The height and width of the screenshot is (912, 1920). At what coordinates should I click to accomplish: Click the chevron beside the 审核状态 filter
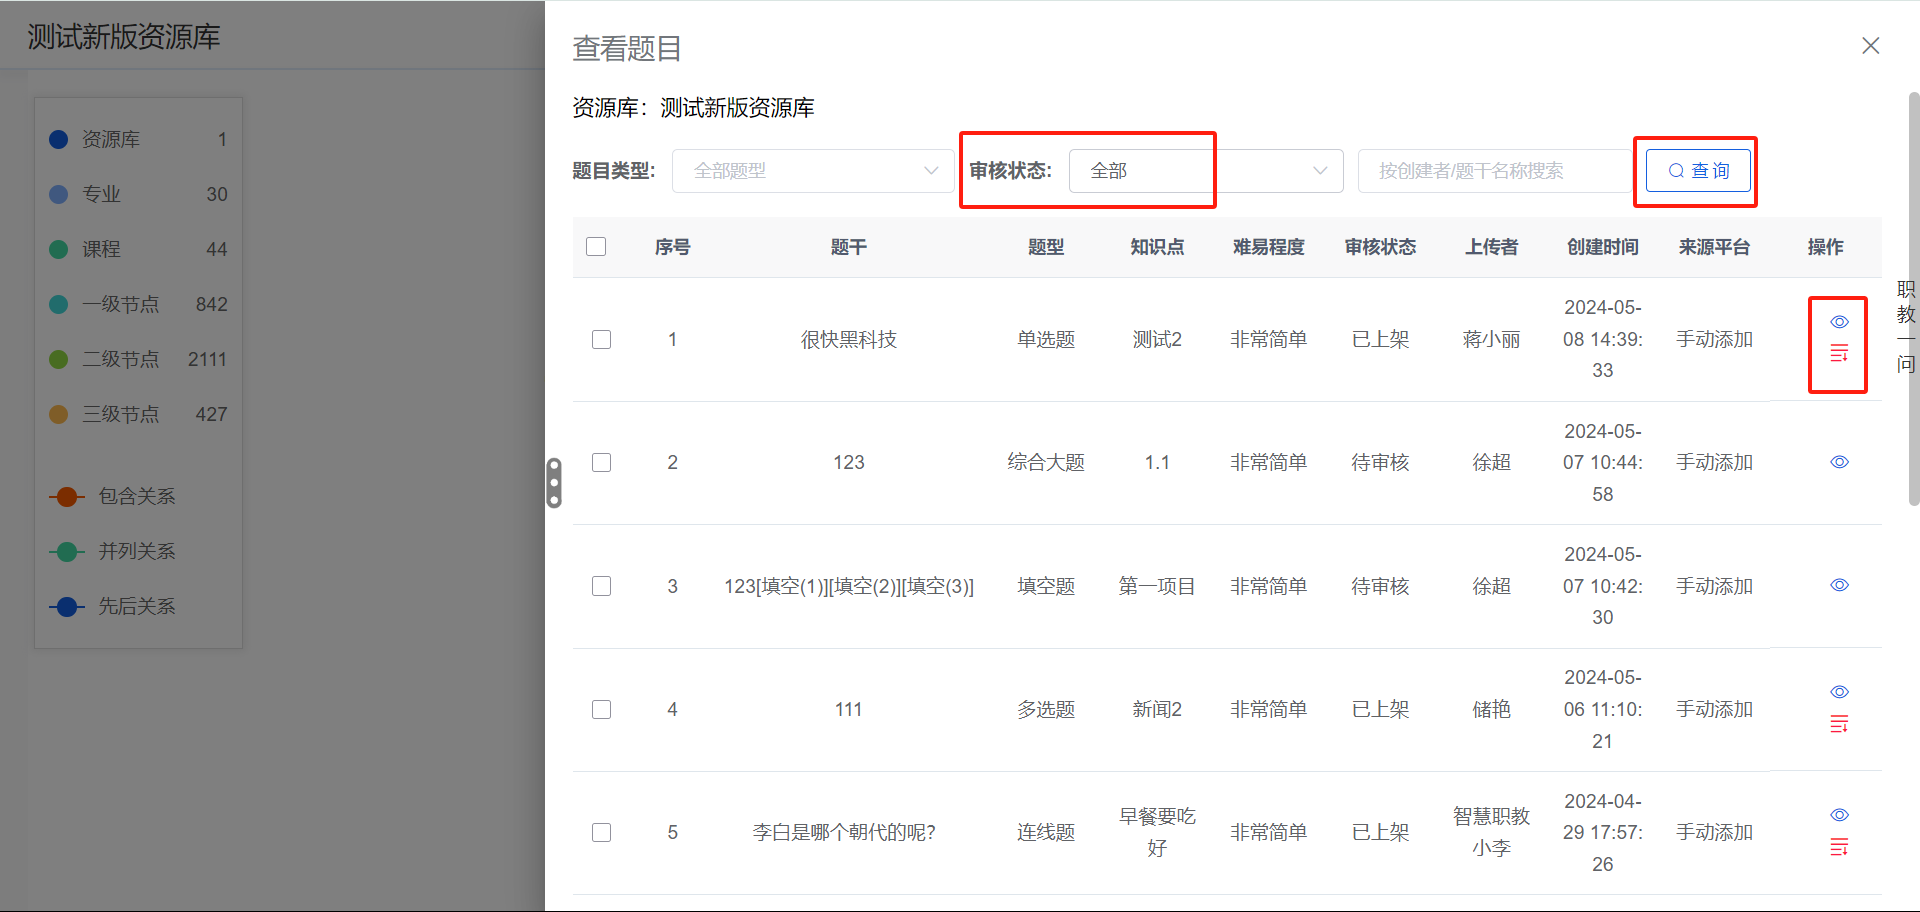(1319, 170)
